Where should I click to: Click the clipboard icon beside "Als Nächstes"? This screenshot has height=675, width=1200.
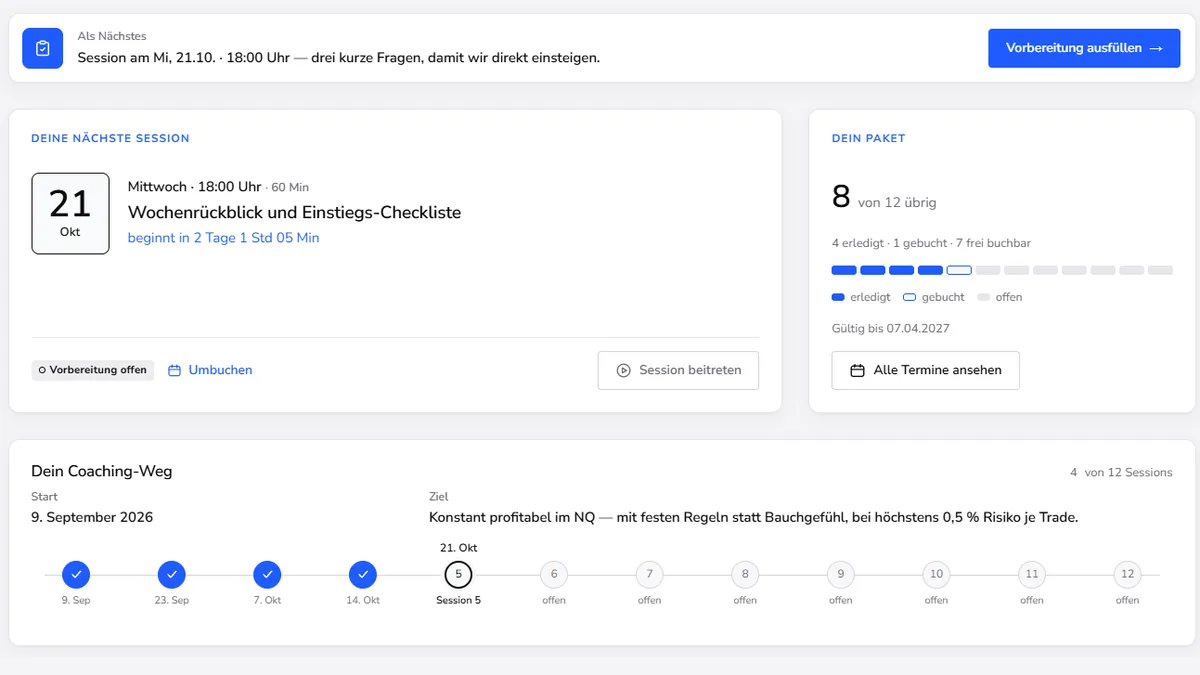tap(43, 48)
